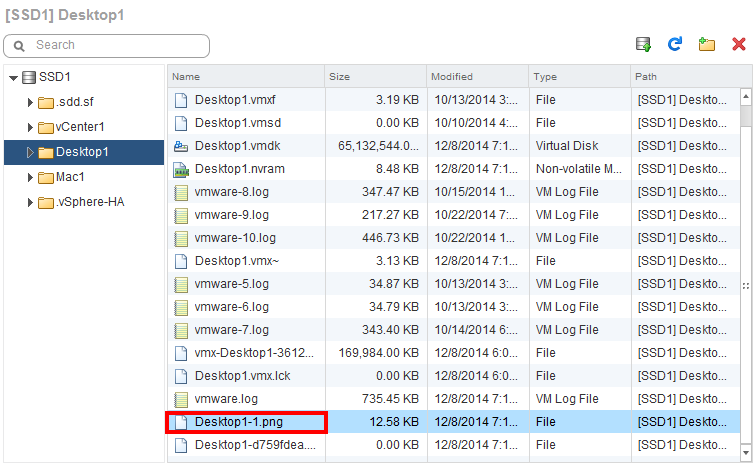Expand the .sdd.sf folder arrow

pos(30,102)
